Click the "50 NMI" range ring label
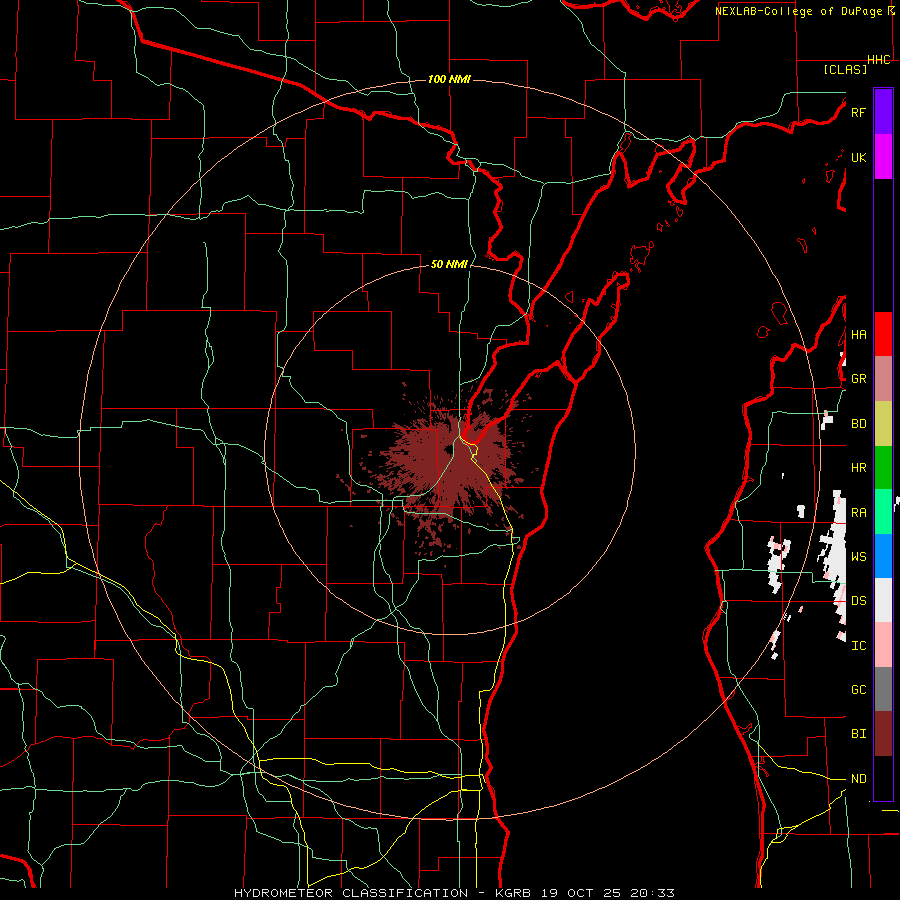Screen dimensions: 900x900 [449, 264]
